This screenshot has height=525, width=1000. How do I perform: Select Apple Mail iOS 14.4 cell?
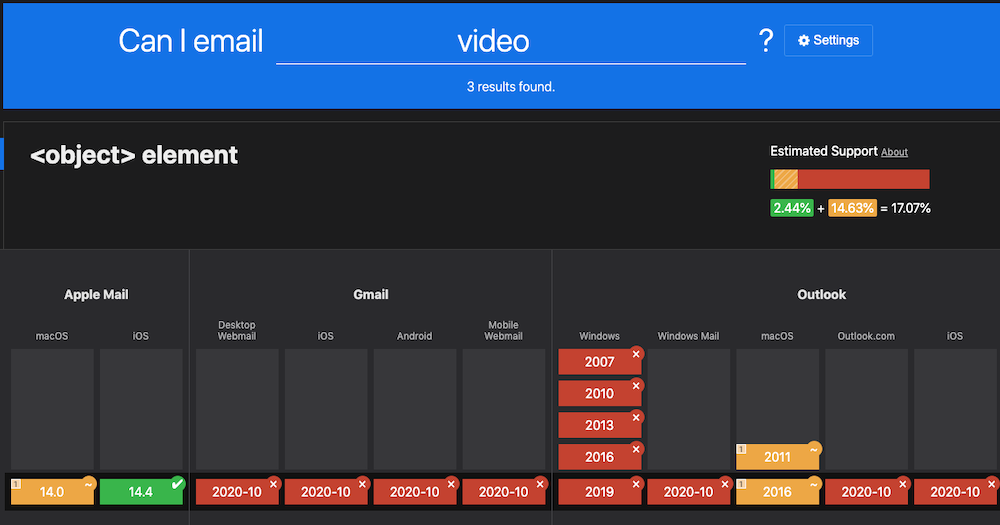(141, 492)
